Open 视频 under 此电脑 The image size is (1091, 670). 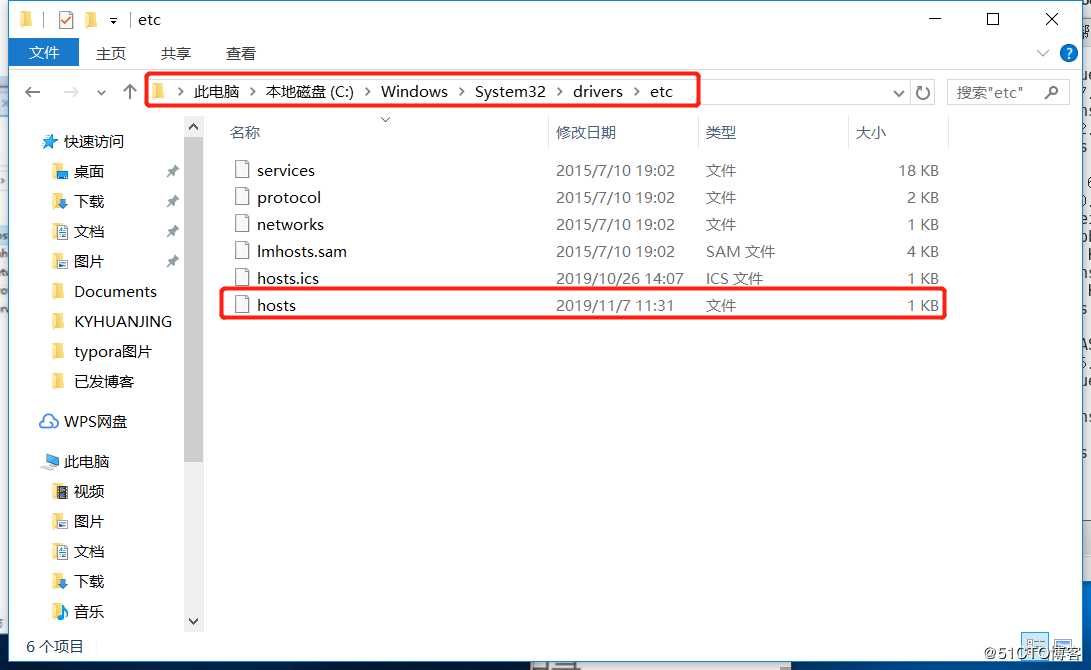[x=89, y=492]
